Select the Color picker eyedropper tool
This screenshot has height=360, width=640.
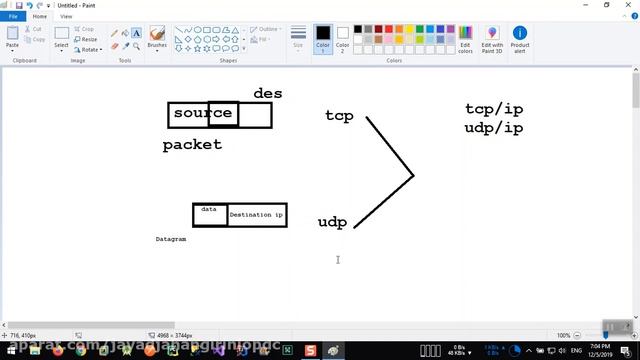coord(126,47)
